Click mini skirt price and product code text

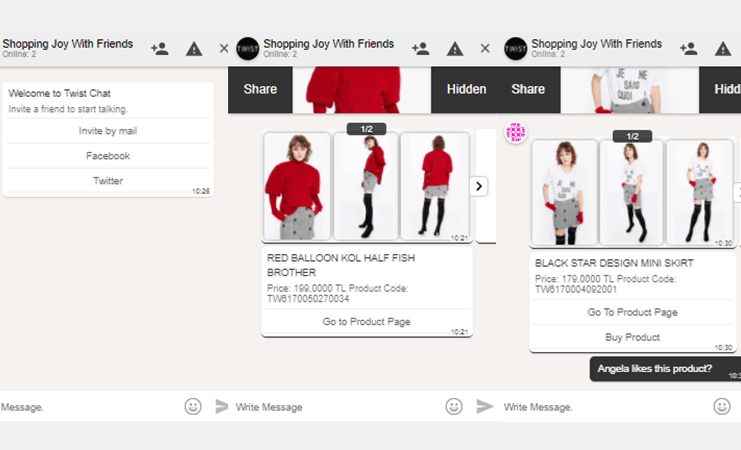click(x=605, y=284)
